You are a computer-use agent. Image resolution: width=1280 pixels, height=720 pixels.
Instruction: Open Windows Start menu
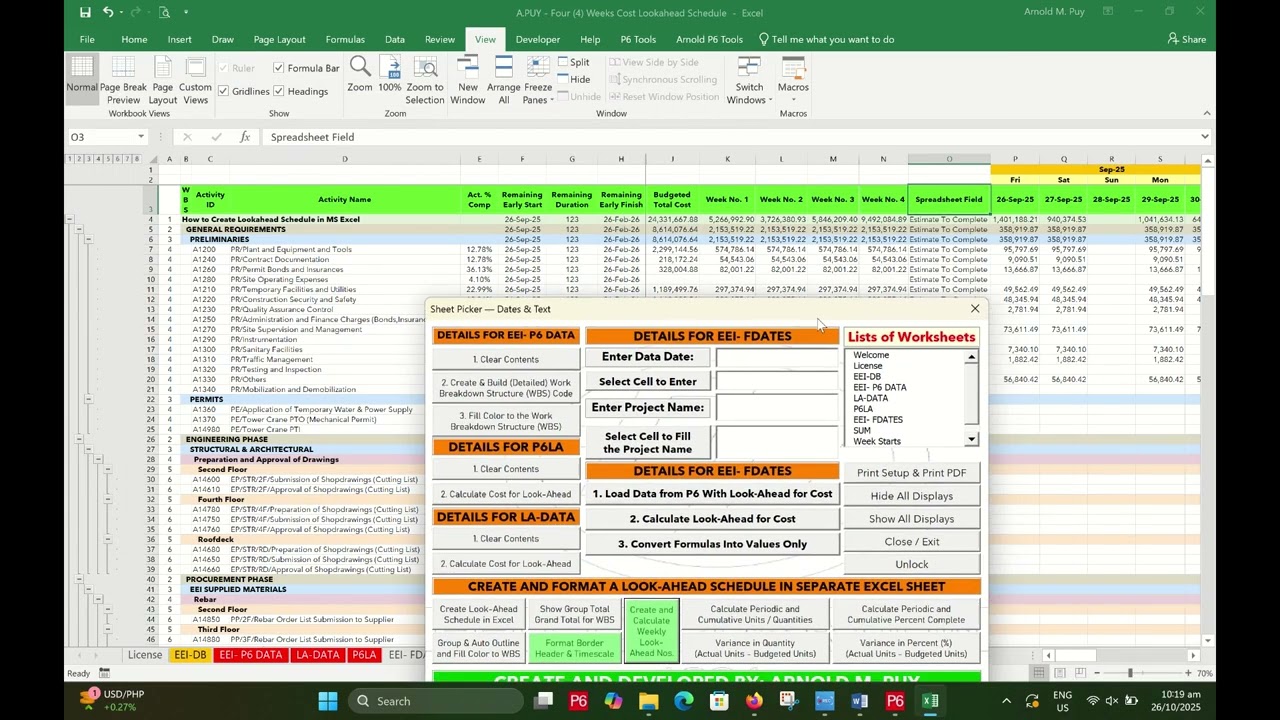[x=328, y=701]
